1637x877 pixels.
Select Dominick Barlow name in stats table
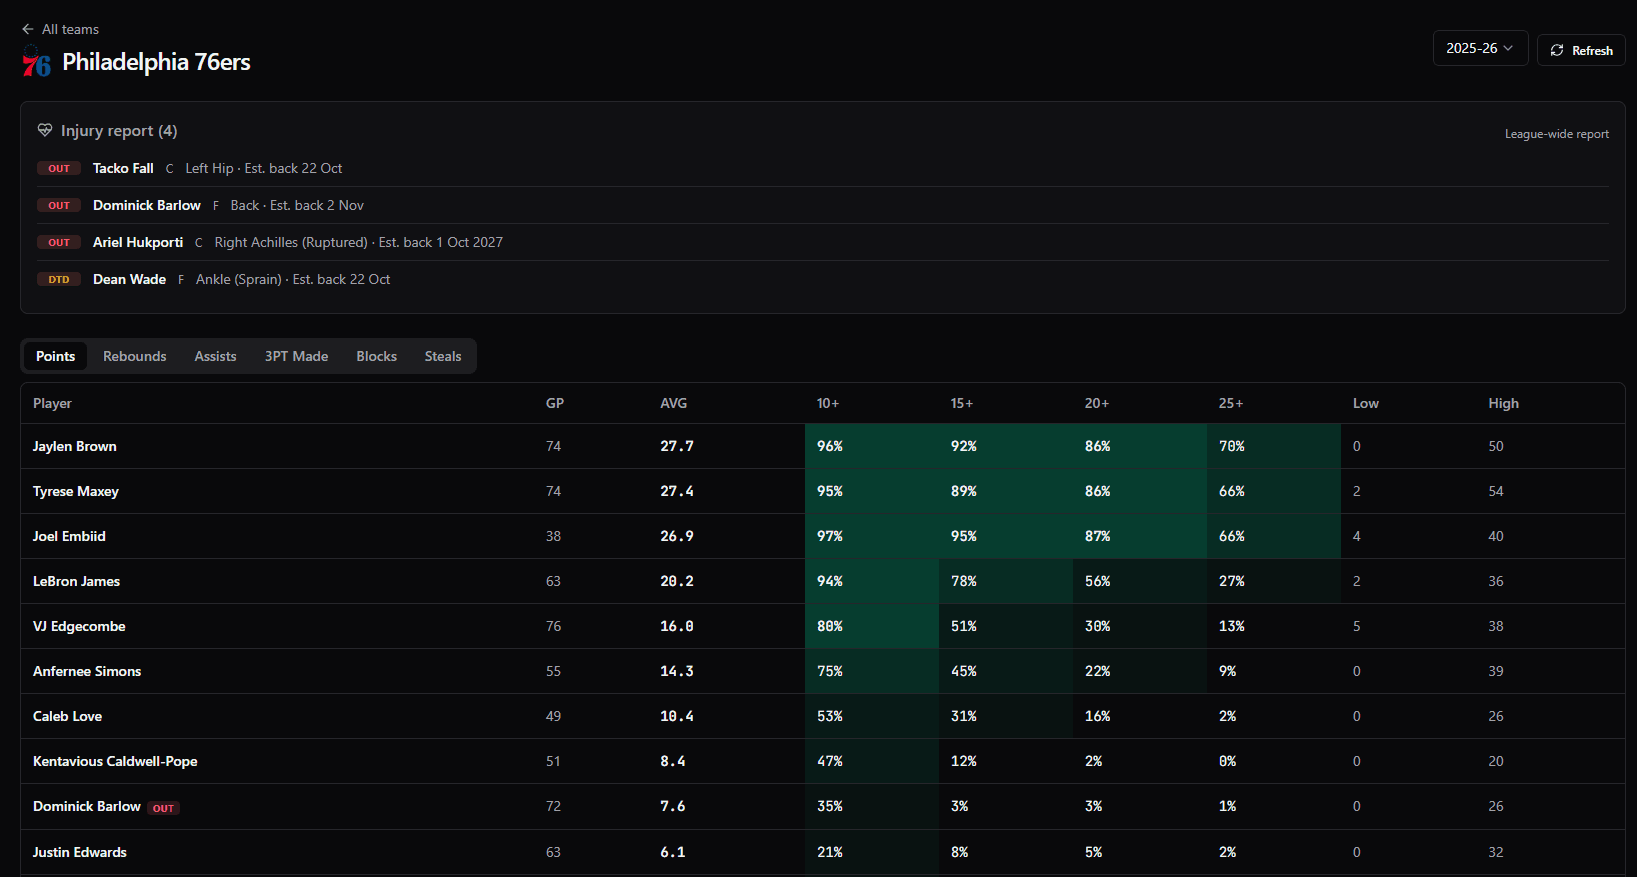click(x=87, y=806)
